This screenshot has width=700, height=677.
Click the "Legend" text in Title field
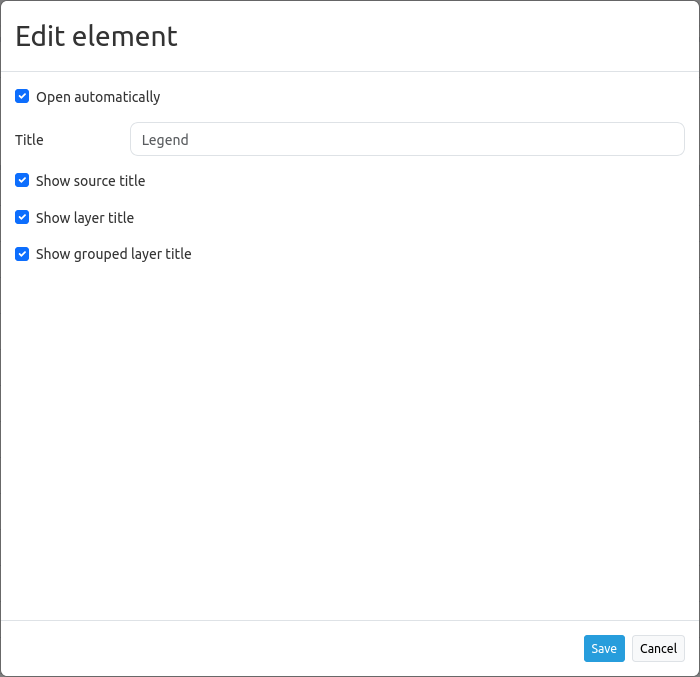[165, 140]
